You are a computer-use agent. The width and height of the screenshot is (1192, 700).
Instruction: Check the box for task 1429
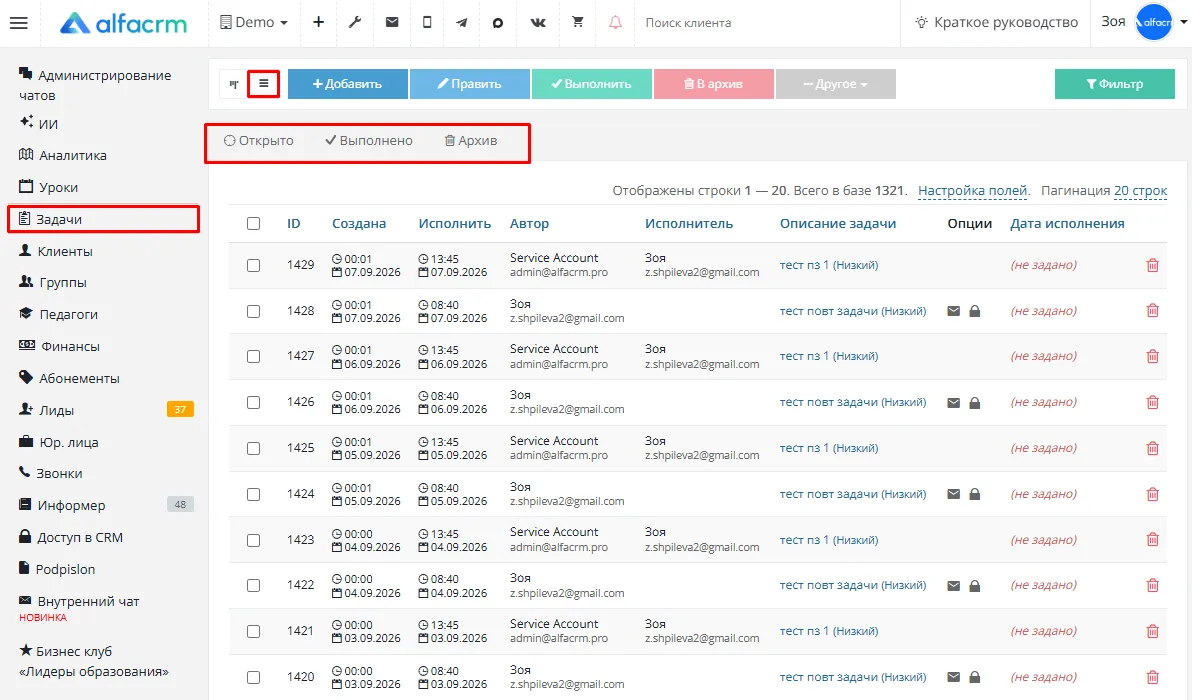(x=253, y=265)
